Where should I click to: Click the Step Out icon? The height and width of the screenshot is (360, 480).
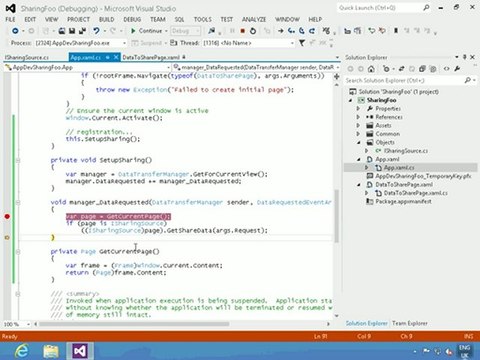312,31
